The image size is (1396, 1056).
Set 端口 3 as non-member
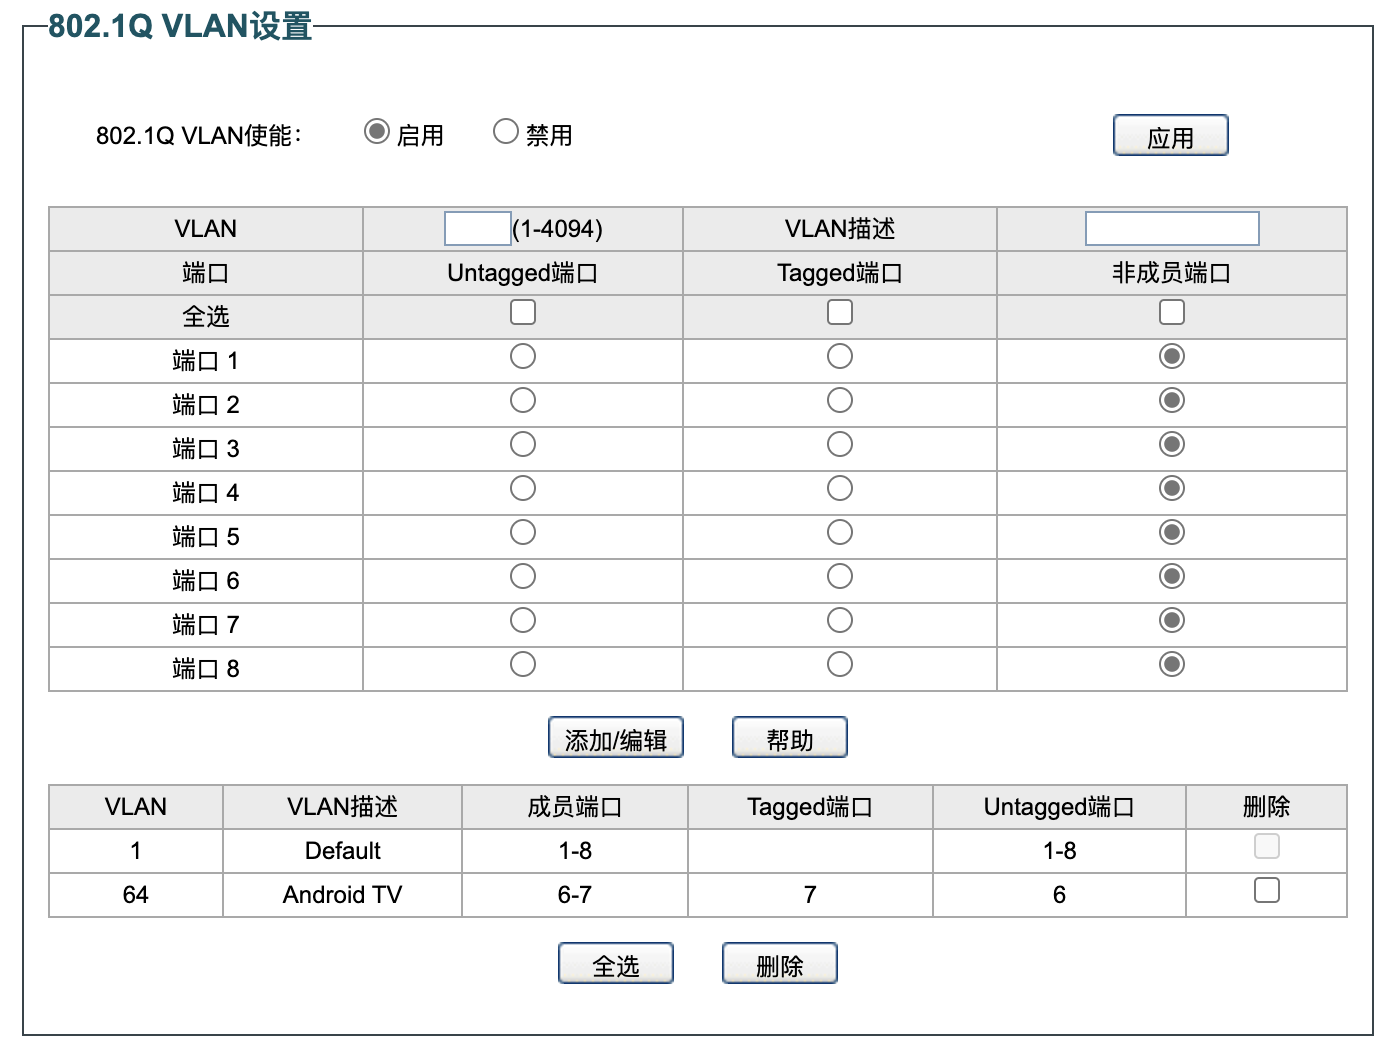point(1172,445)
